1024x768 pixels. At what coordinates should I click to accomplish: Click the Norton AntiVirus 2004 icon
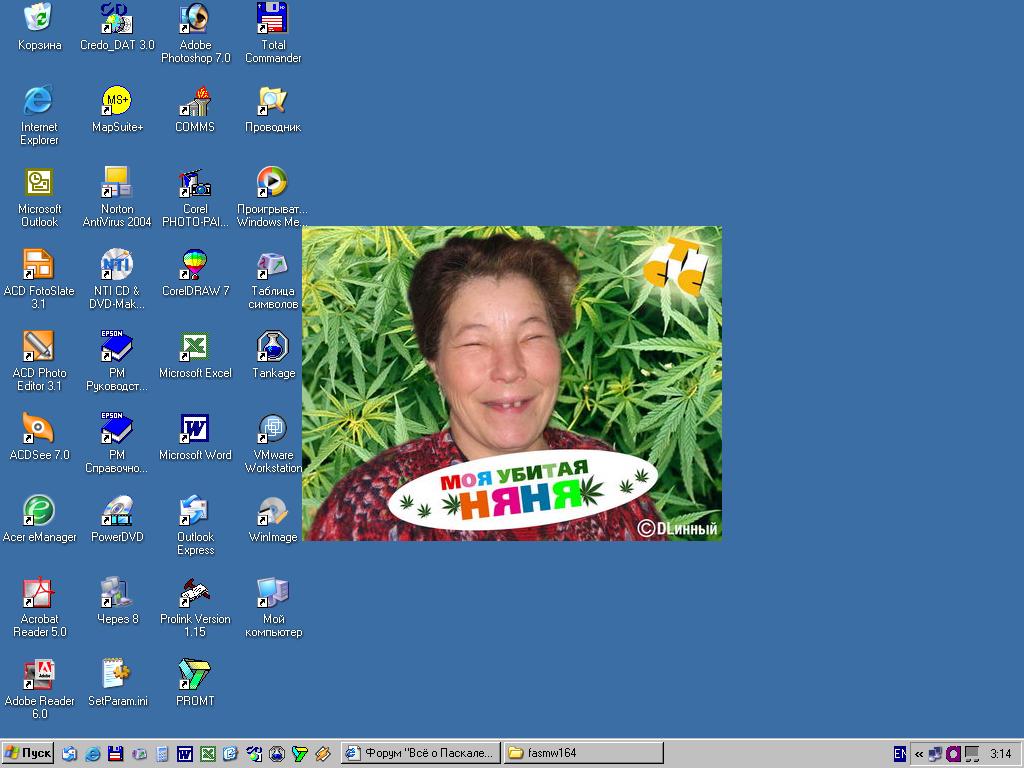click(117, 182)
